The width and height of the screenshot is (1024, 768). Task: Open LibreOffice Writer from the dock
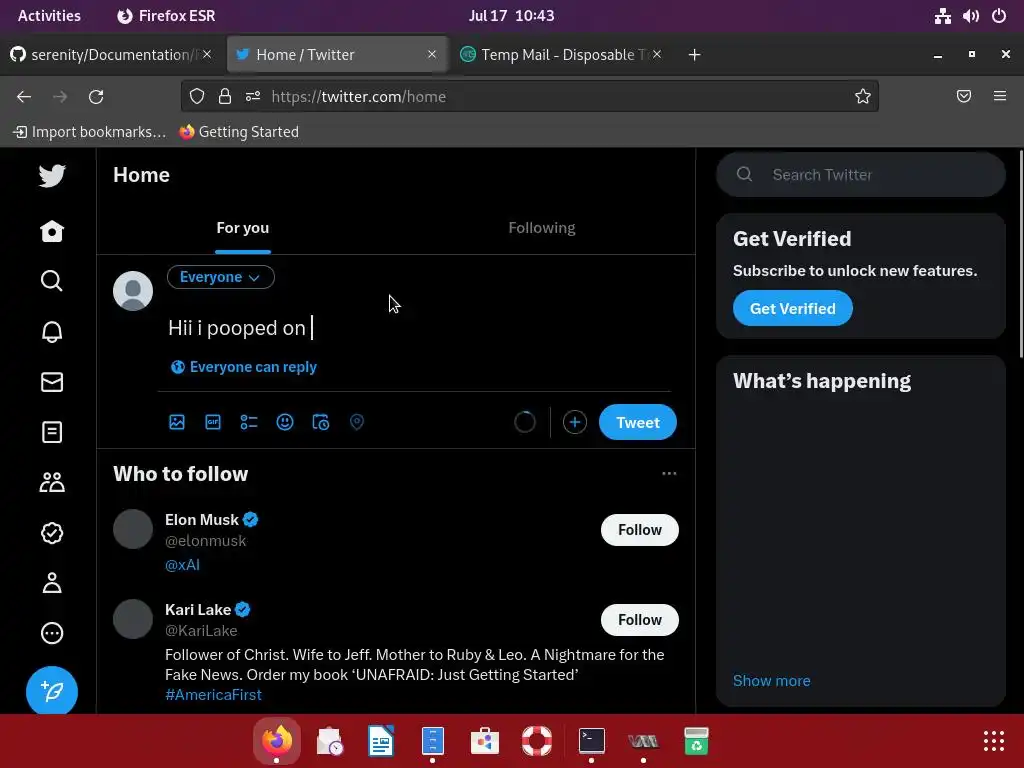(381, 741)
